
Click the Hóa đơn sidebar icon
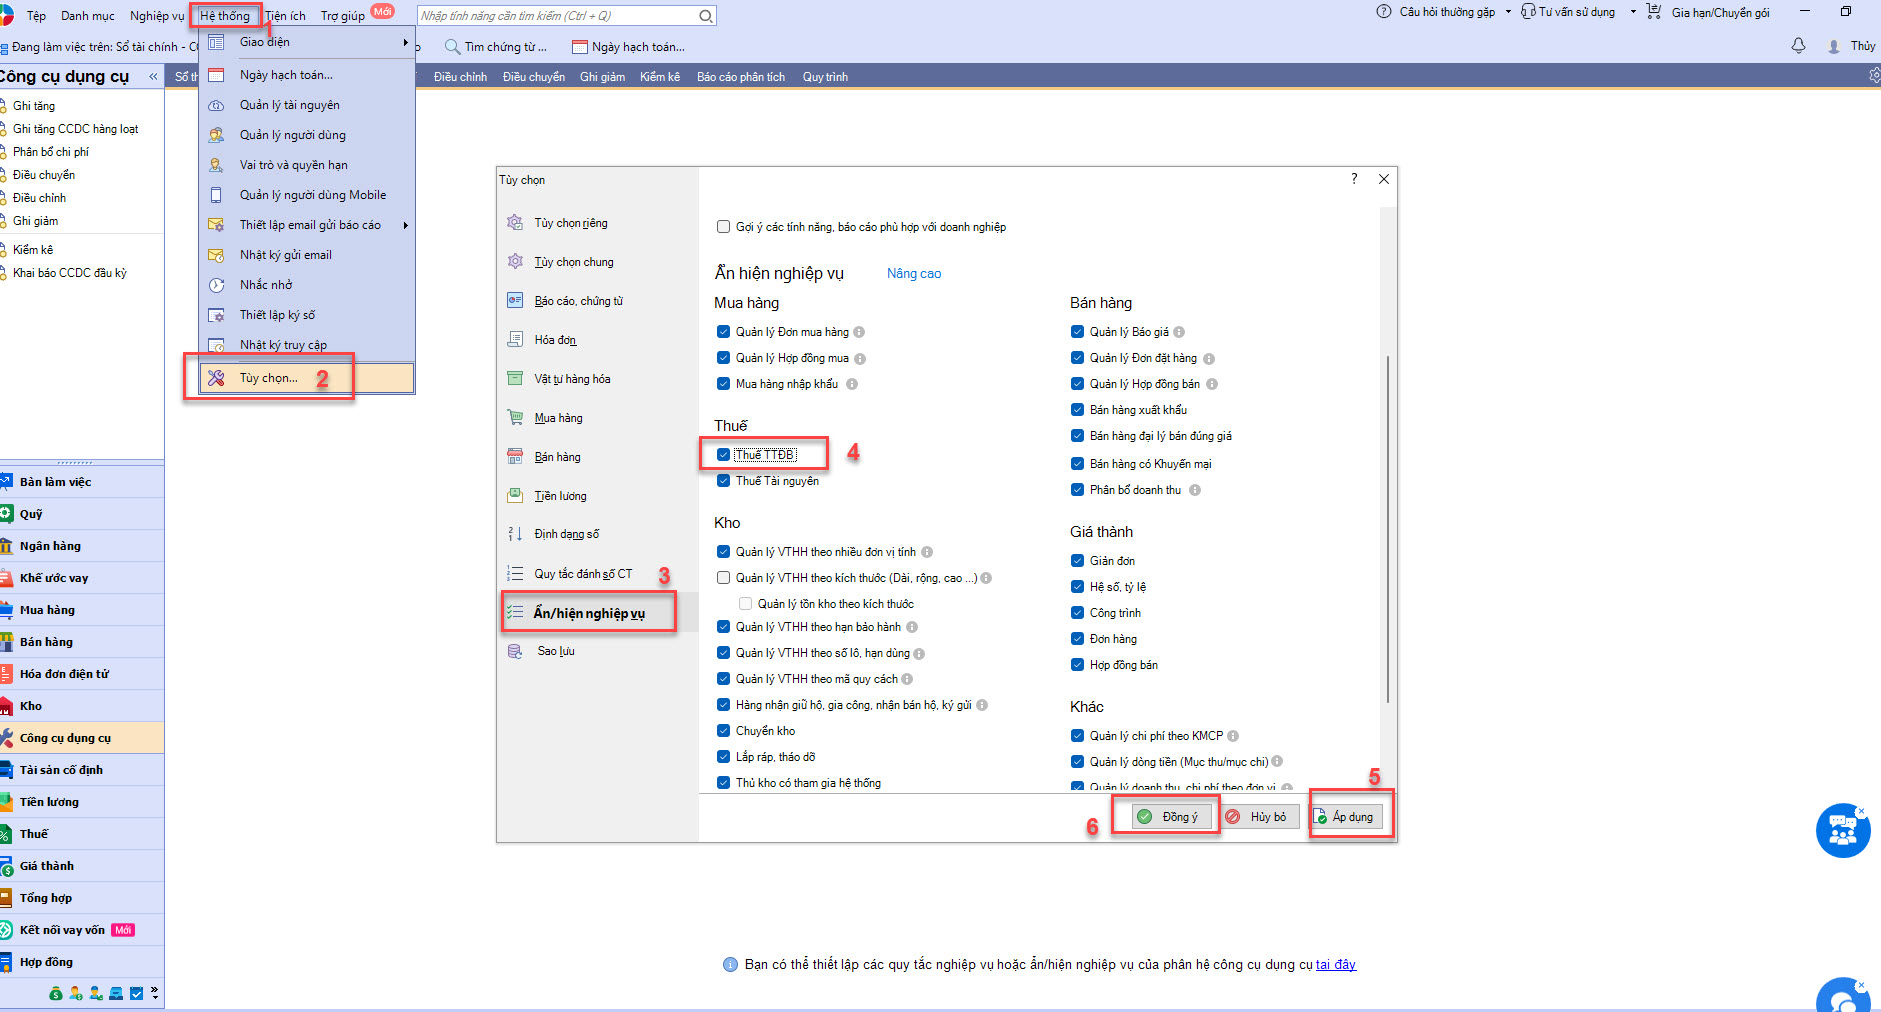coord(515,340)
